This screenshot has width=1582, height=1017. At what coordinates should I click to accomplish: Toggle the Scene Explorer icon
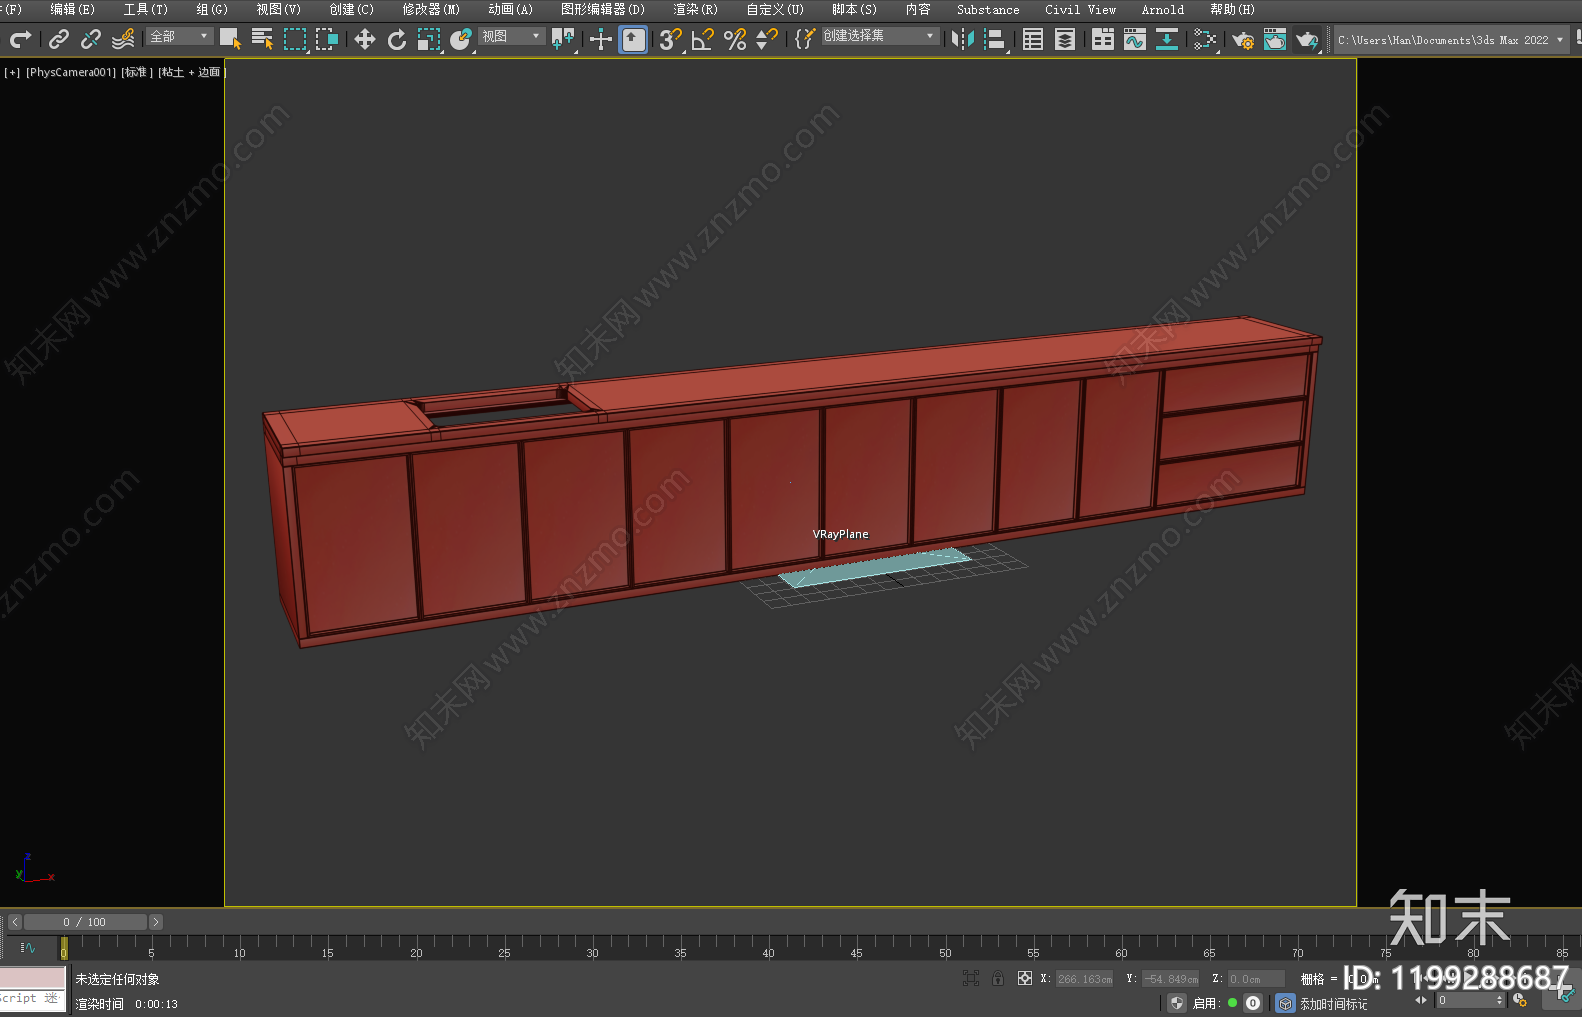tap(1033, 39)
